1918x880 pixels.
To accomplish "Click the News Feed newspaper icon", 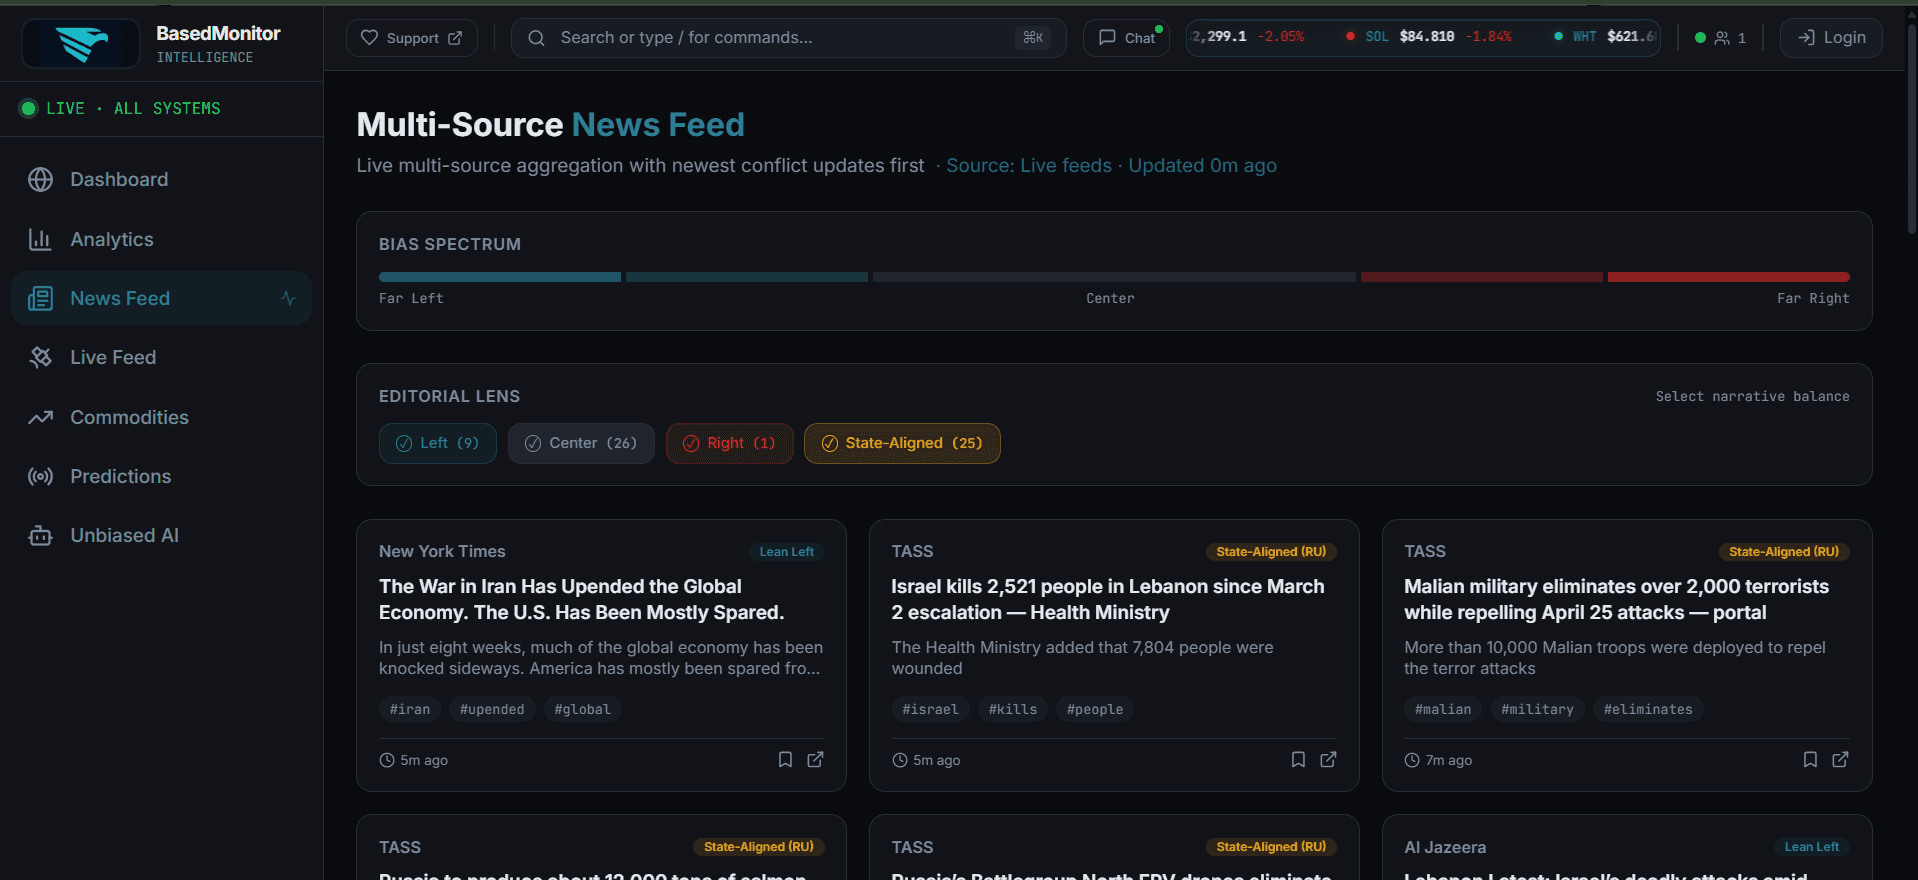I will [40, 298].
